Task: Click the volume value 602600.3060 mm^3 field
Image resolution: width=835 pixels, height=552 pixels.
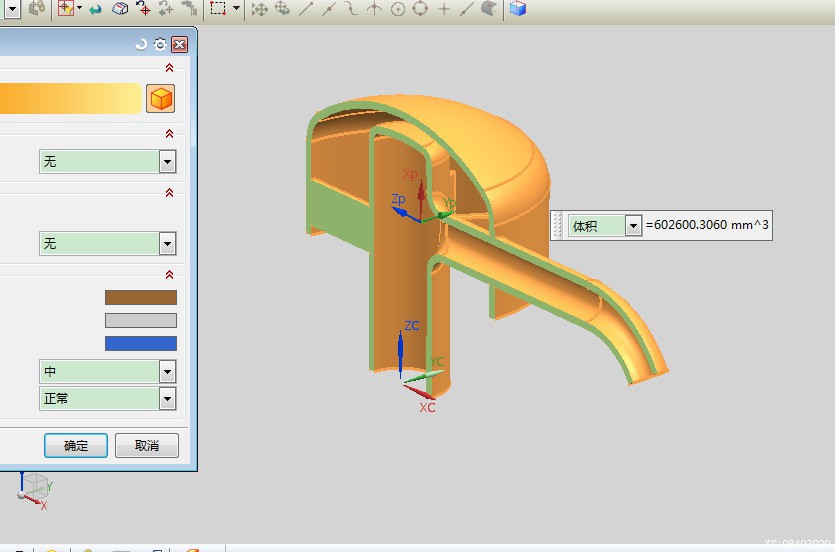Action: click(707, 226)
